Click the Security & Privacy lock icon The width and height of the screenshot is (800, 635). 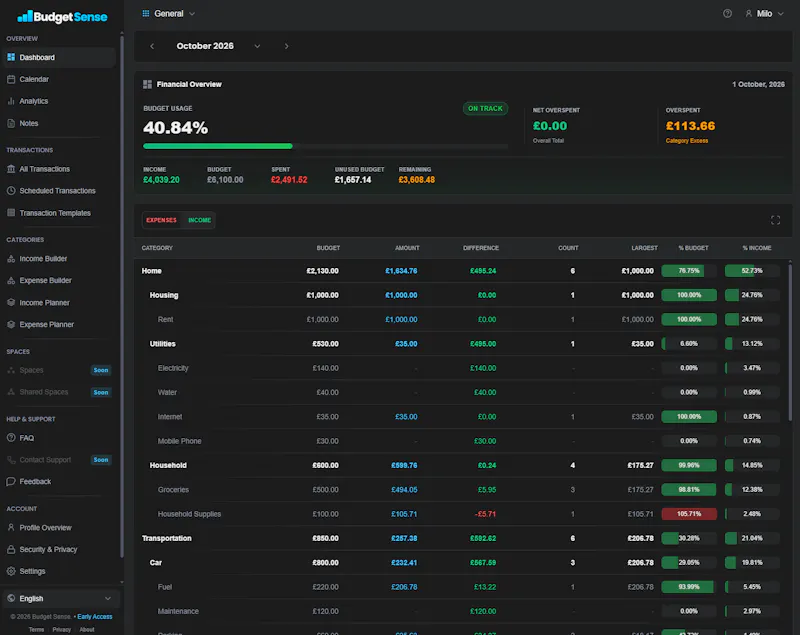(11, 549)
